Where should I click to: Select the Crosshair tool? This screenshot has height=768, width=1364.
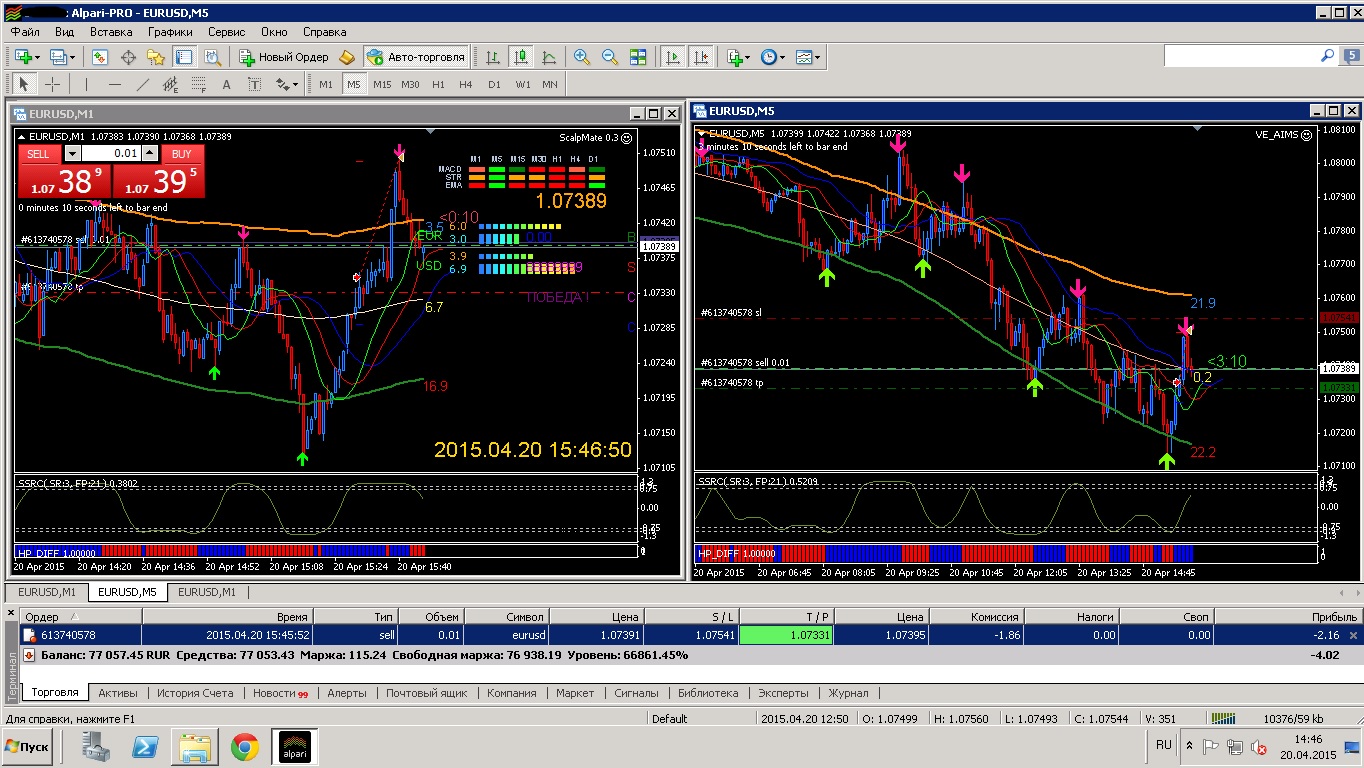[x=52, y=84]
